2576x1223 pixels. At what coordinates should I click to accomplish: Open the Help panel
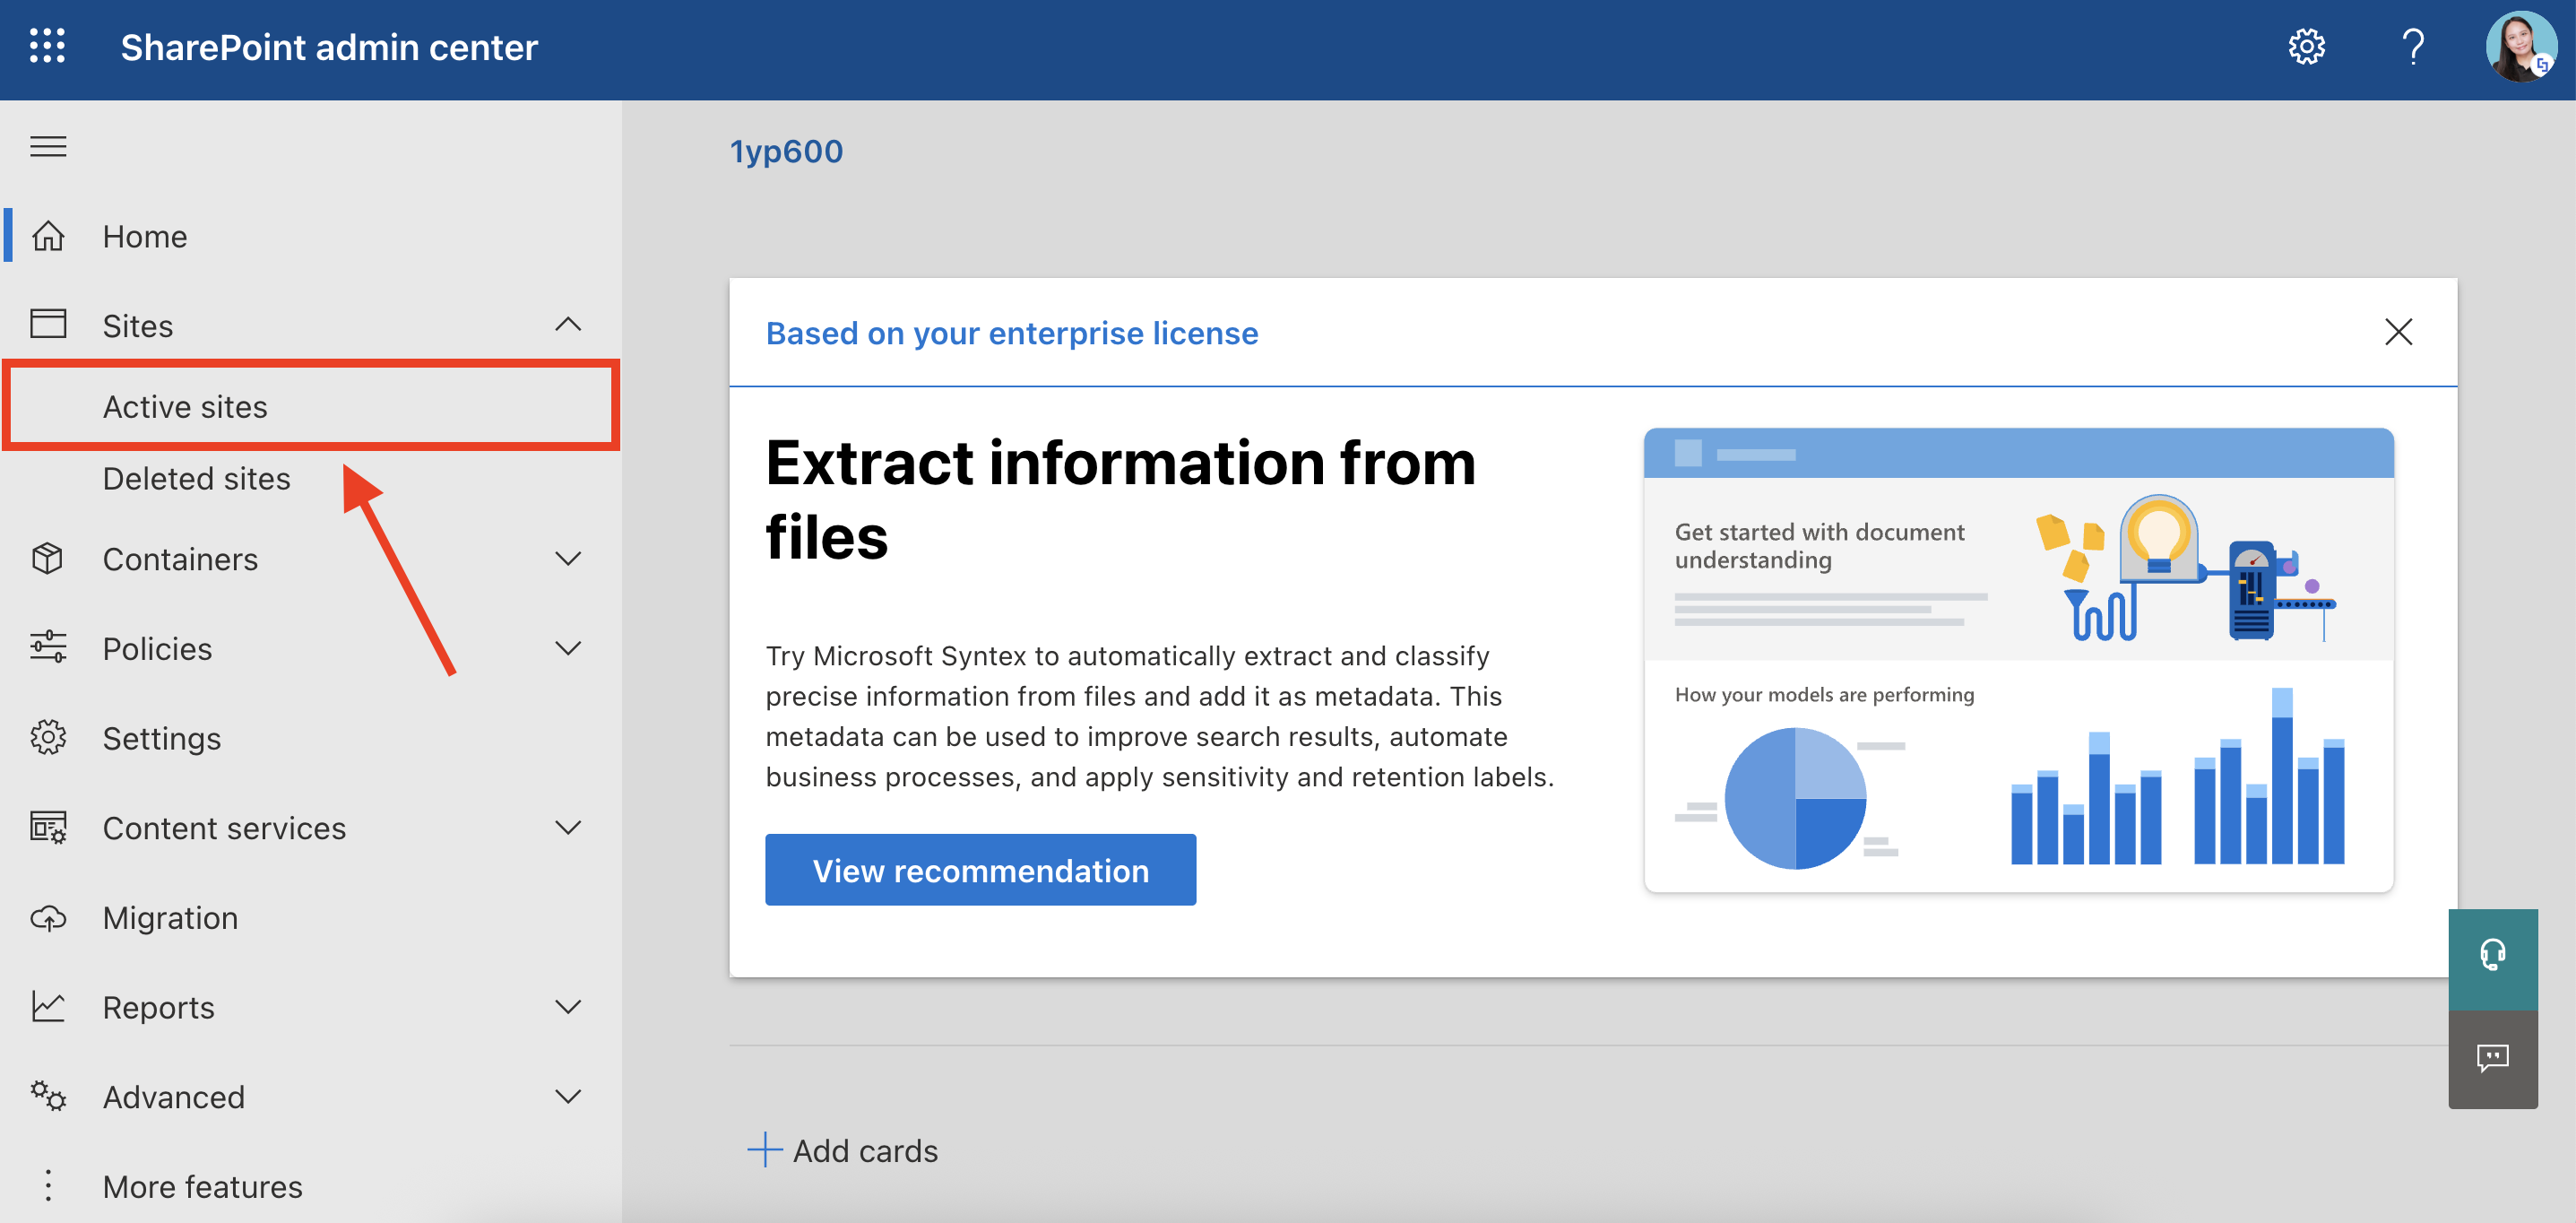click(x=2413, y=46)
